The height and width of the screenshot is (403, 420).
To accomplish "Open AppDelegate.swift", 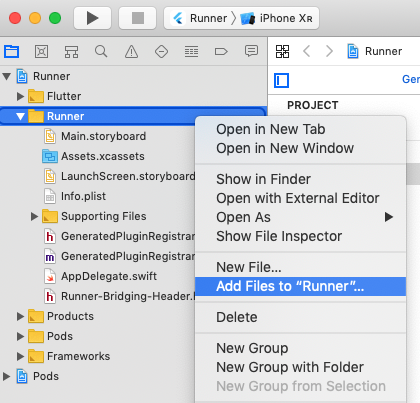I will 100,276.
